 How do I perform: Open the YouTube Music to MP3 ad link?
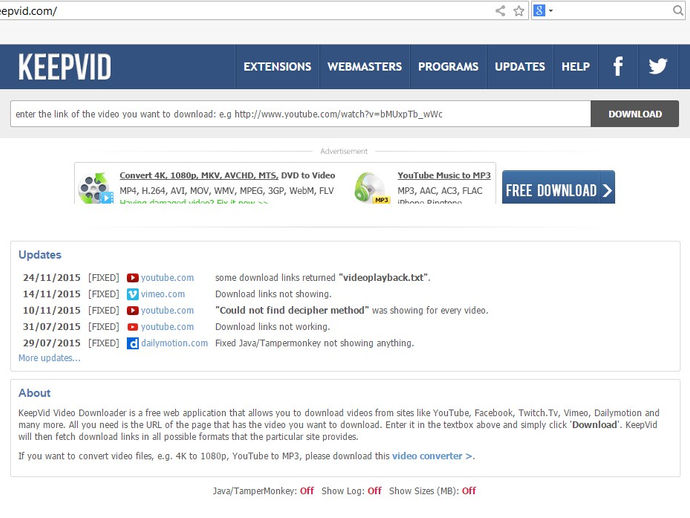pyautogui.click(x=444, y=175)
